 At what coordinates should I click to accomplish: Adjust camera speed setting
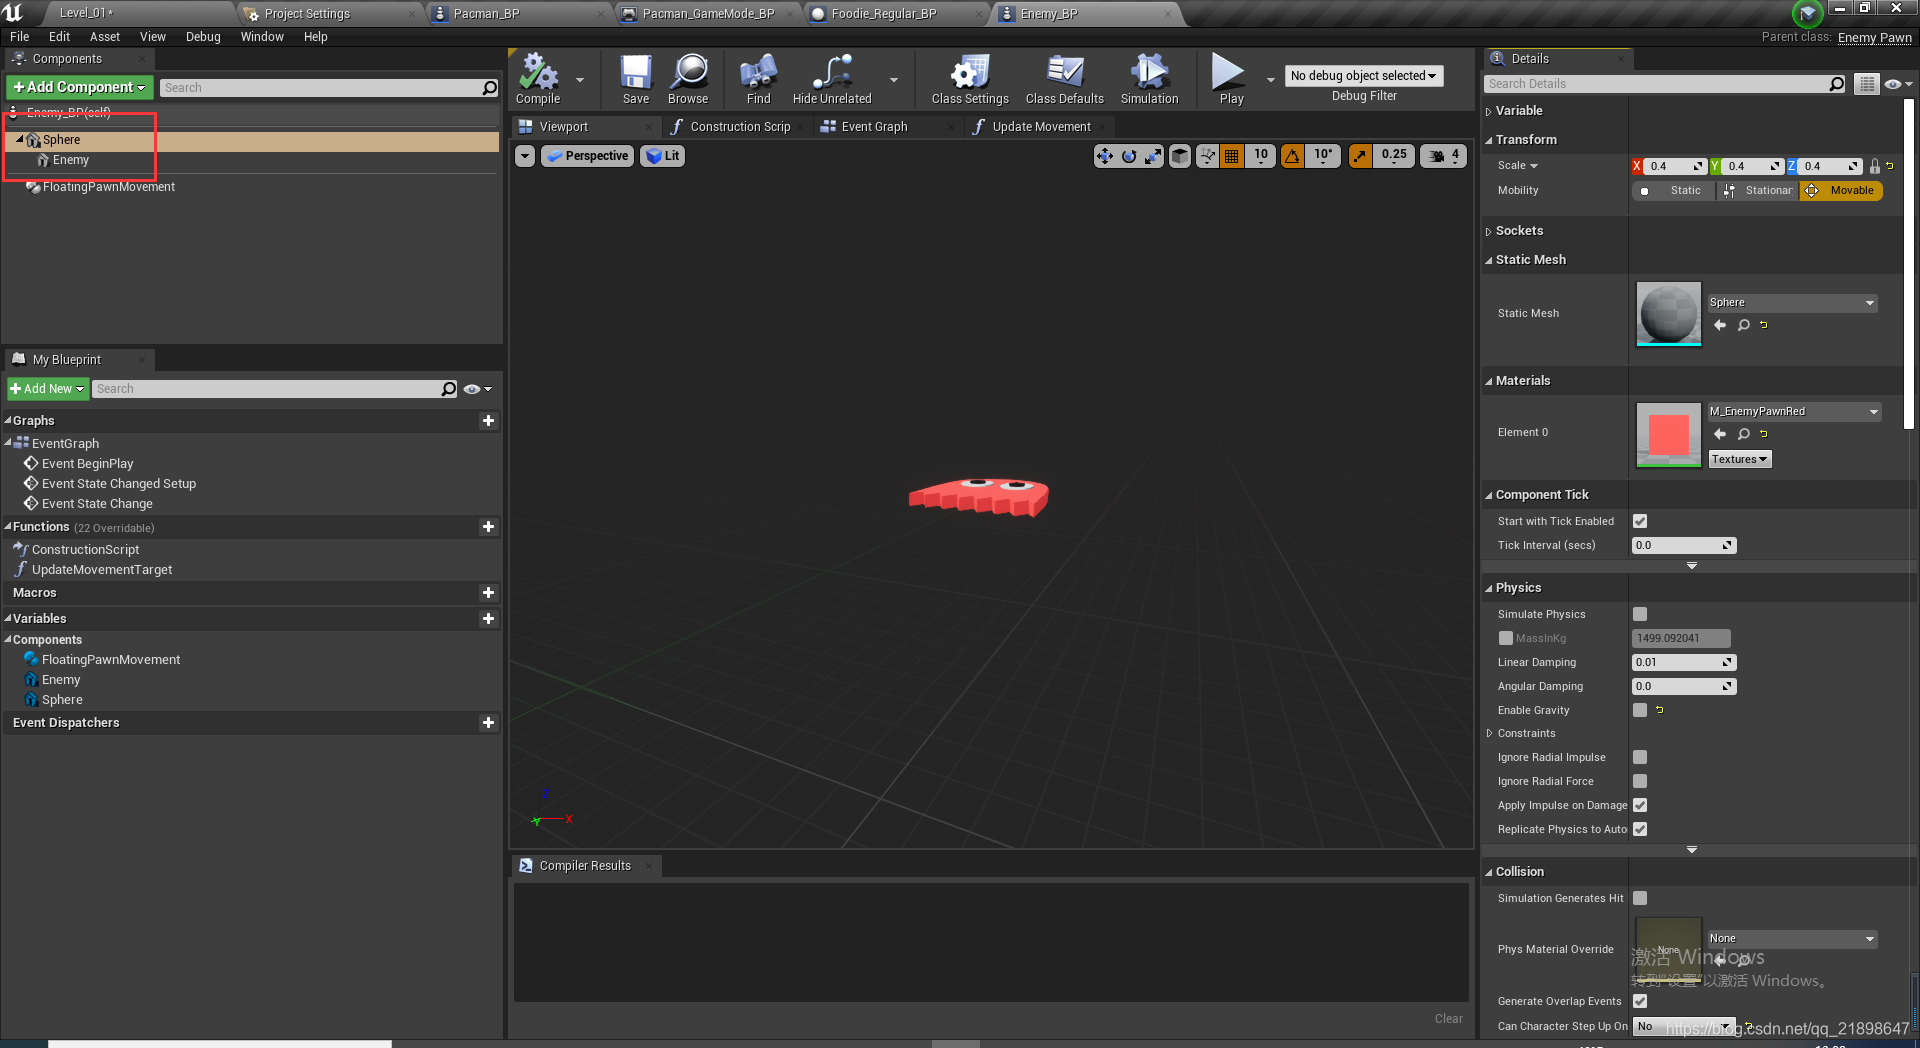point(1444,156)
